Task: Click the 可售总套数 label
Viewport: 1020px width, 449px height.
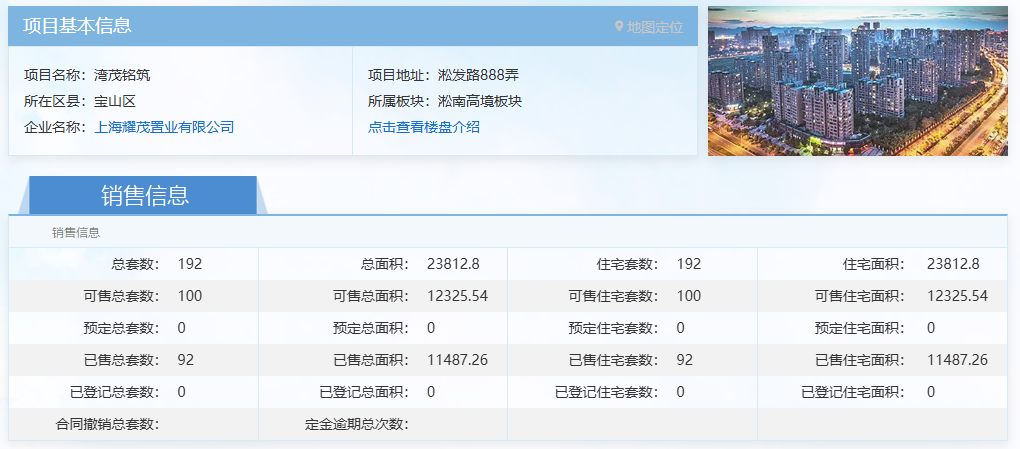Action: click(122, 296)
